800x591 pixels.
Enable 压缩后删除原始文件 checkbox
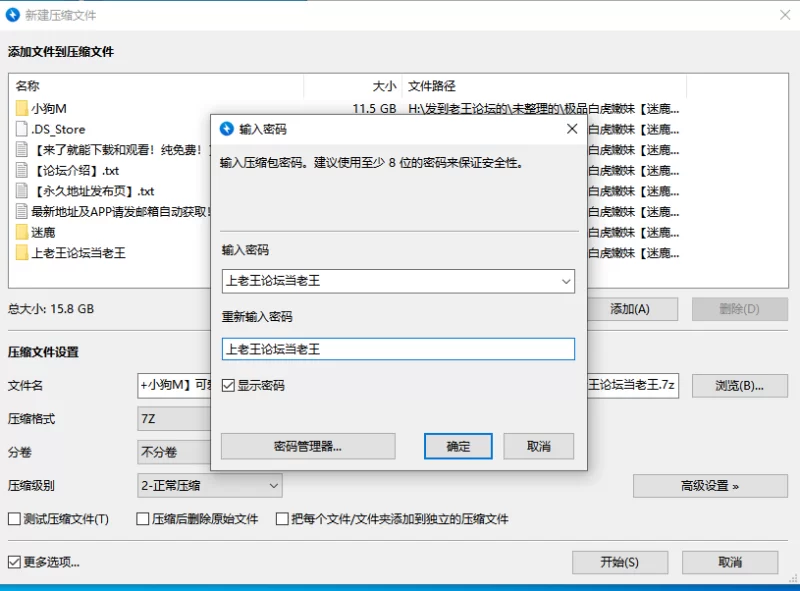pos(143,519)
